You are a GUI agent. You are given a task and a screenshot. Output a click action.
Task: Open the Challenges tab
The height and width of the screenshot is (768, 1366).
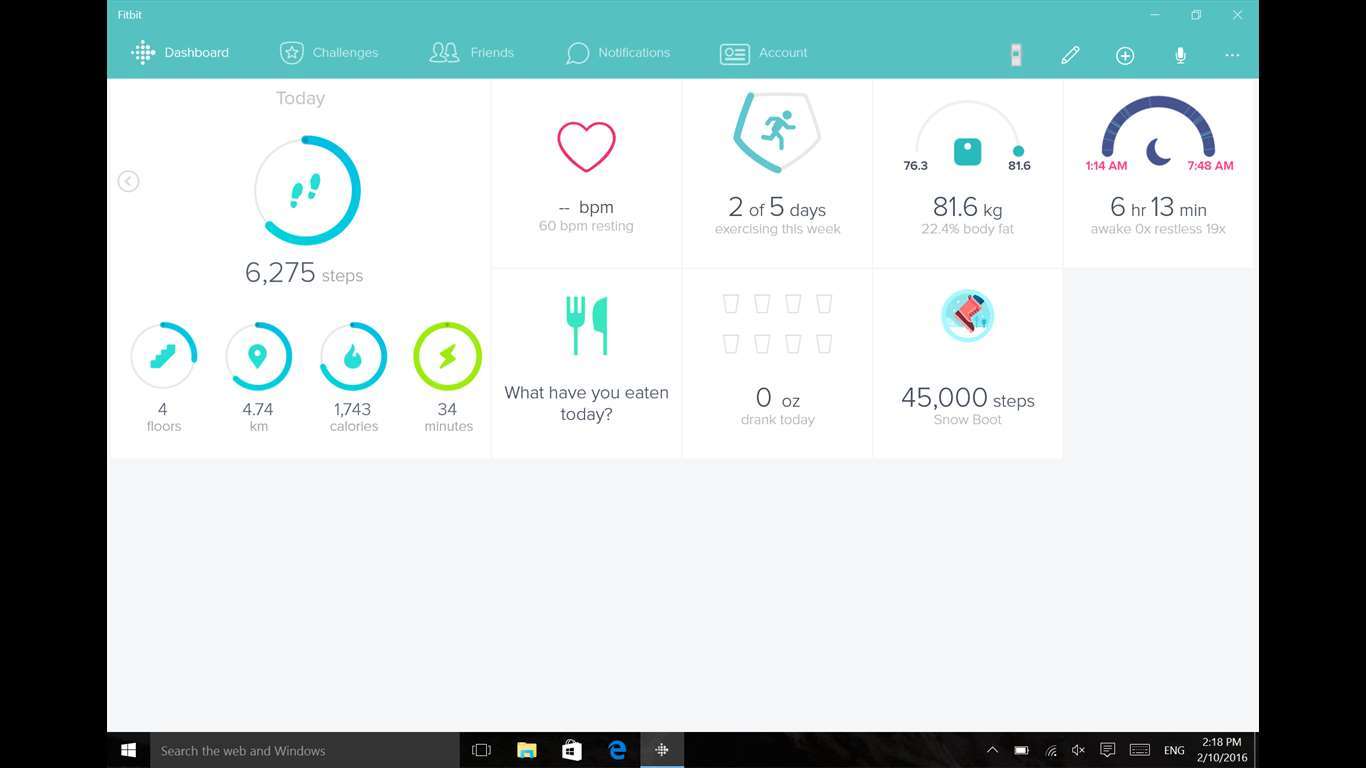click(329, 53)
